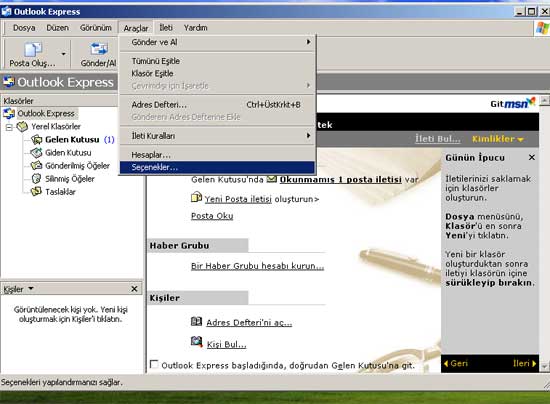The image size is (550, 404).
Task: Select Seçenekler… in the Araçlar menu
Action: (x=217, y=167)
